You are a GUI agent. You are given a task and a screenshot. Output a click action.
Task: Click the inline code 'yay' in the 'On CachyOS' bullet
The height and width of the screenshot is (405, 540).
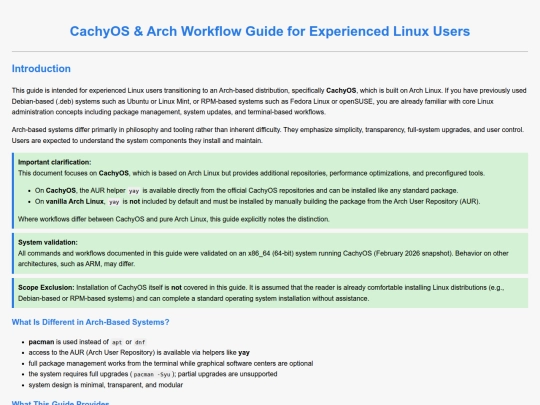tap(134, 191)
